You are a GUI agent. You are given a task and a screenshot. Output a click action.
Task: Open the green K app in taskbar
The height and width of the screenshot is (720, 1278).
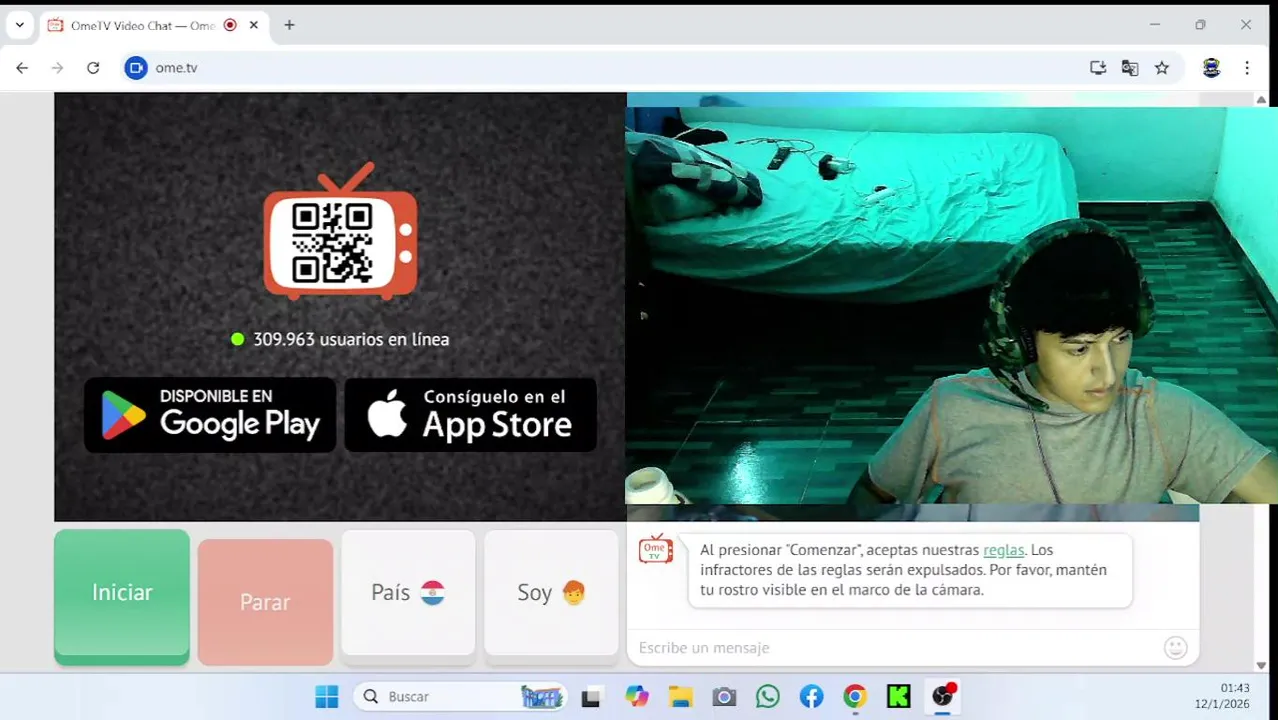[899, 697]
